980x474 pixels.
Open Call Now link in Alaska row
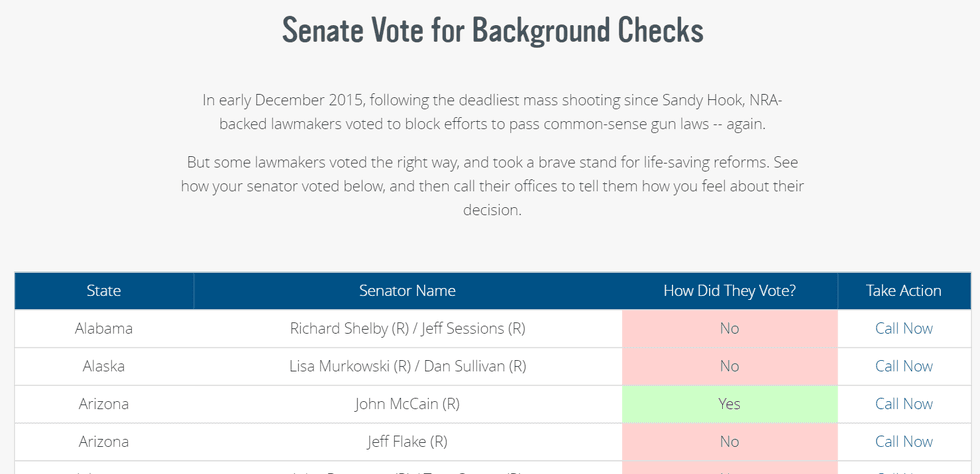click(903, 366)
